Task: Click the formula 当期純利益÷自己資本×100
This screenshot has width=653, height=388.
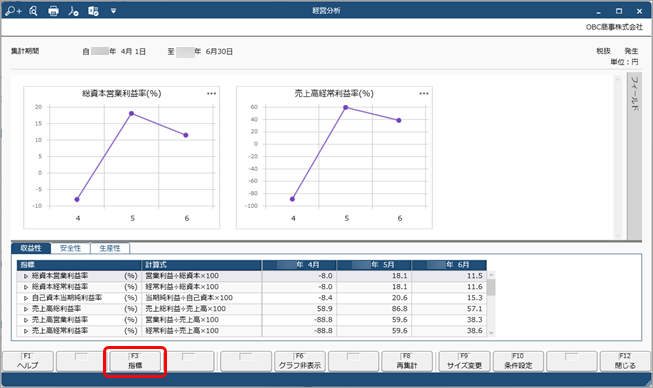Action: [x=189, y=298]
